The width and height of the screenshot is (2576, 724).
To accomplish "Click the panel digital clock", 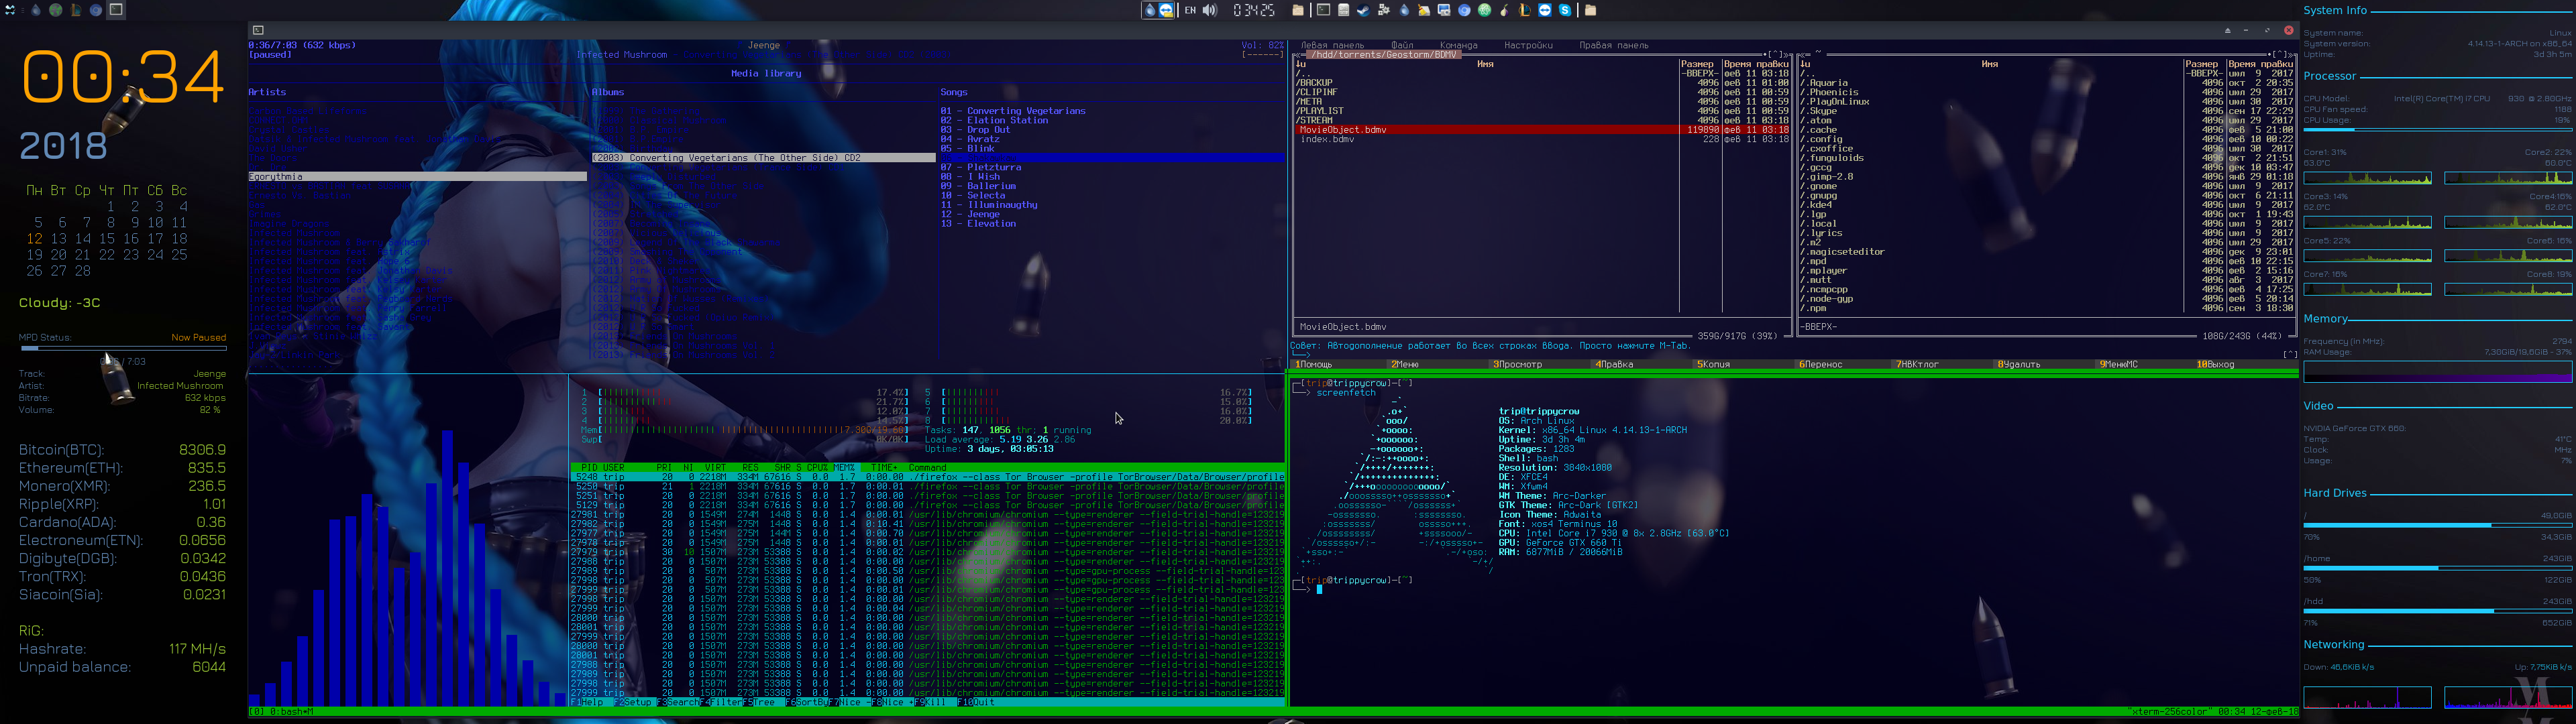I will pos(1254,10).
